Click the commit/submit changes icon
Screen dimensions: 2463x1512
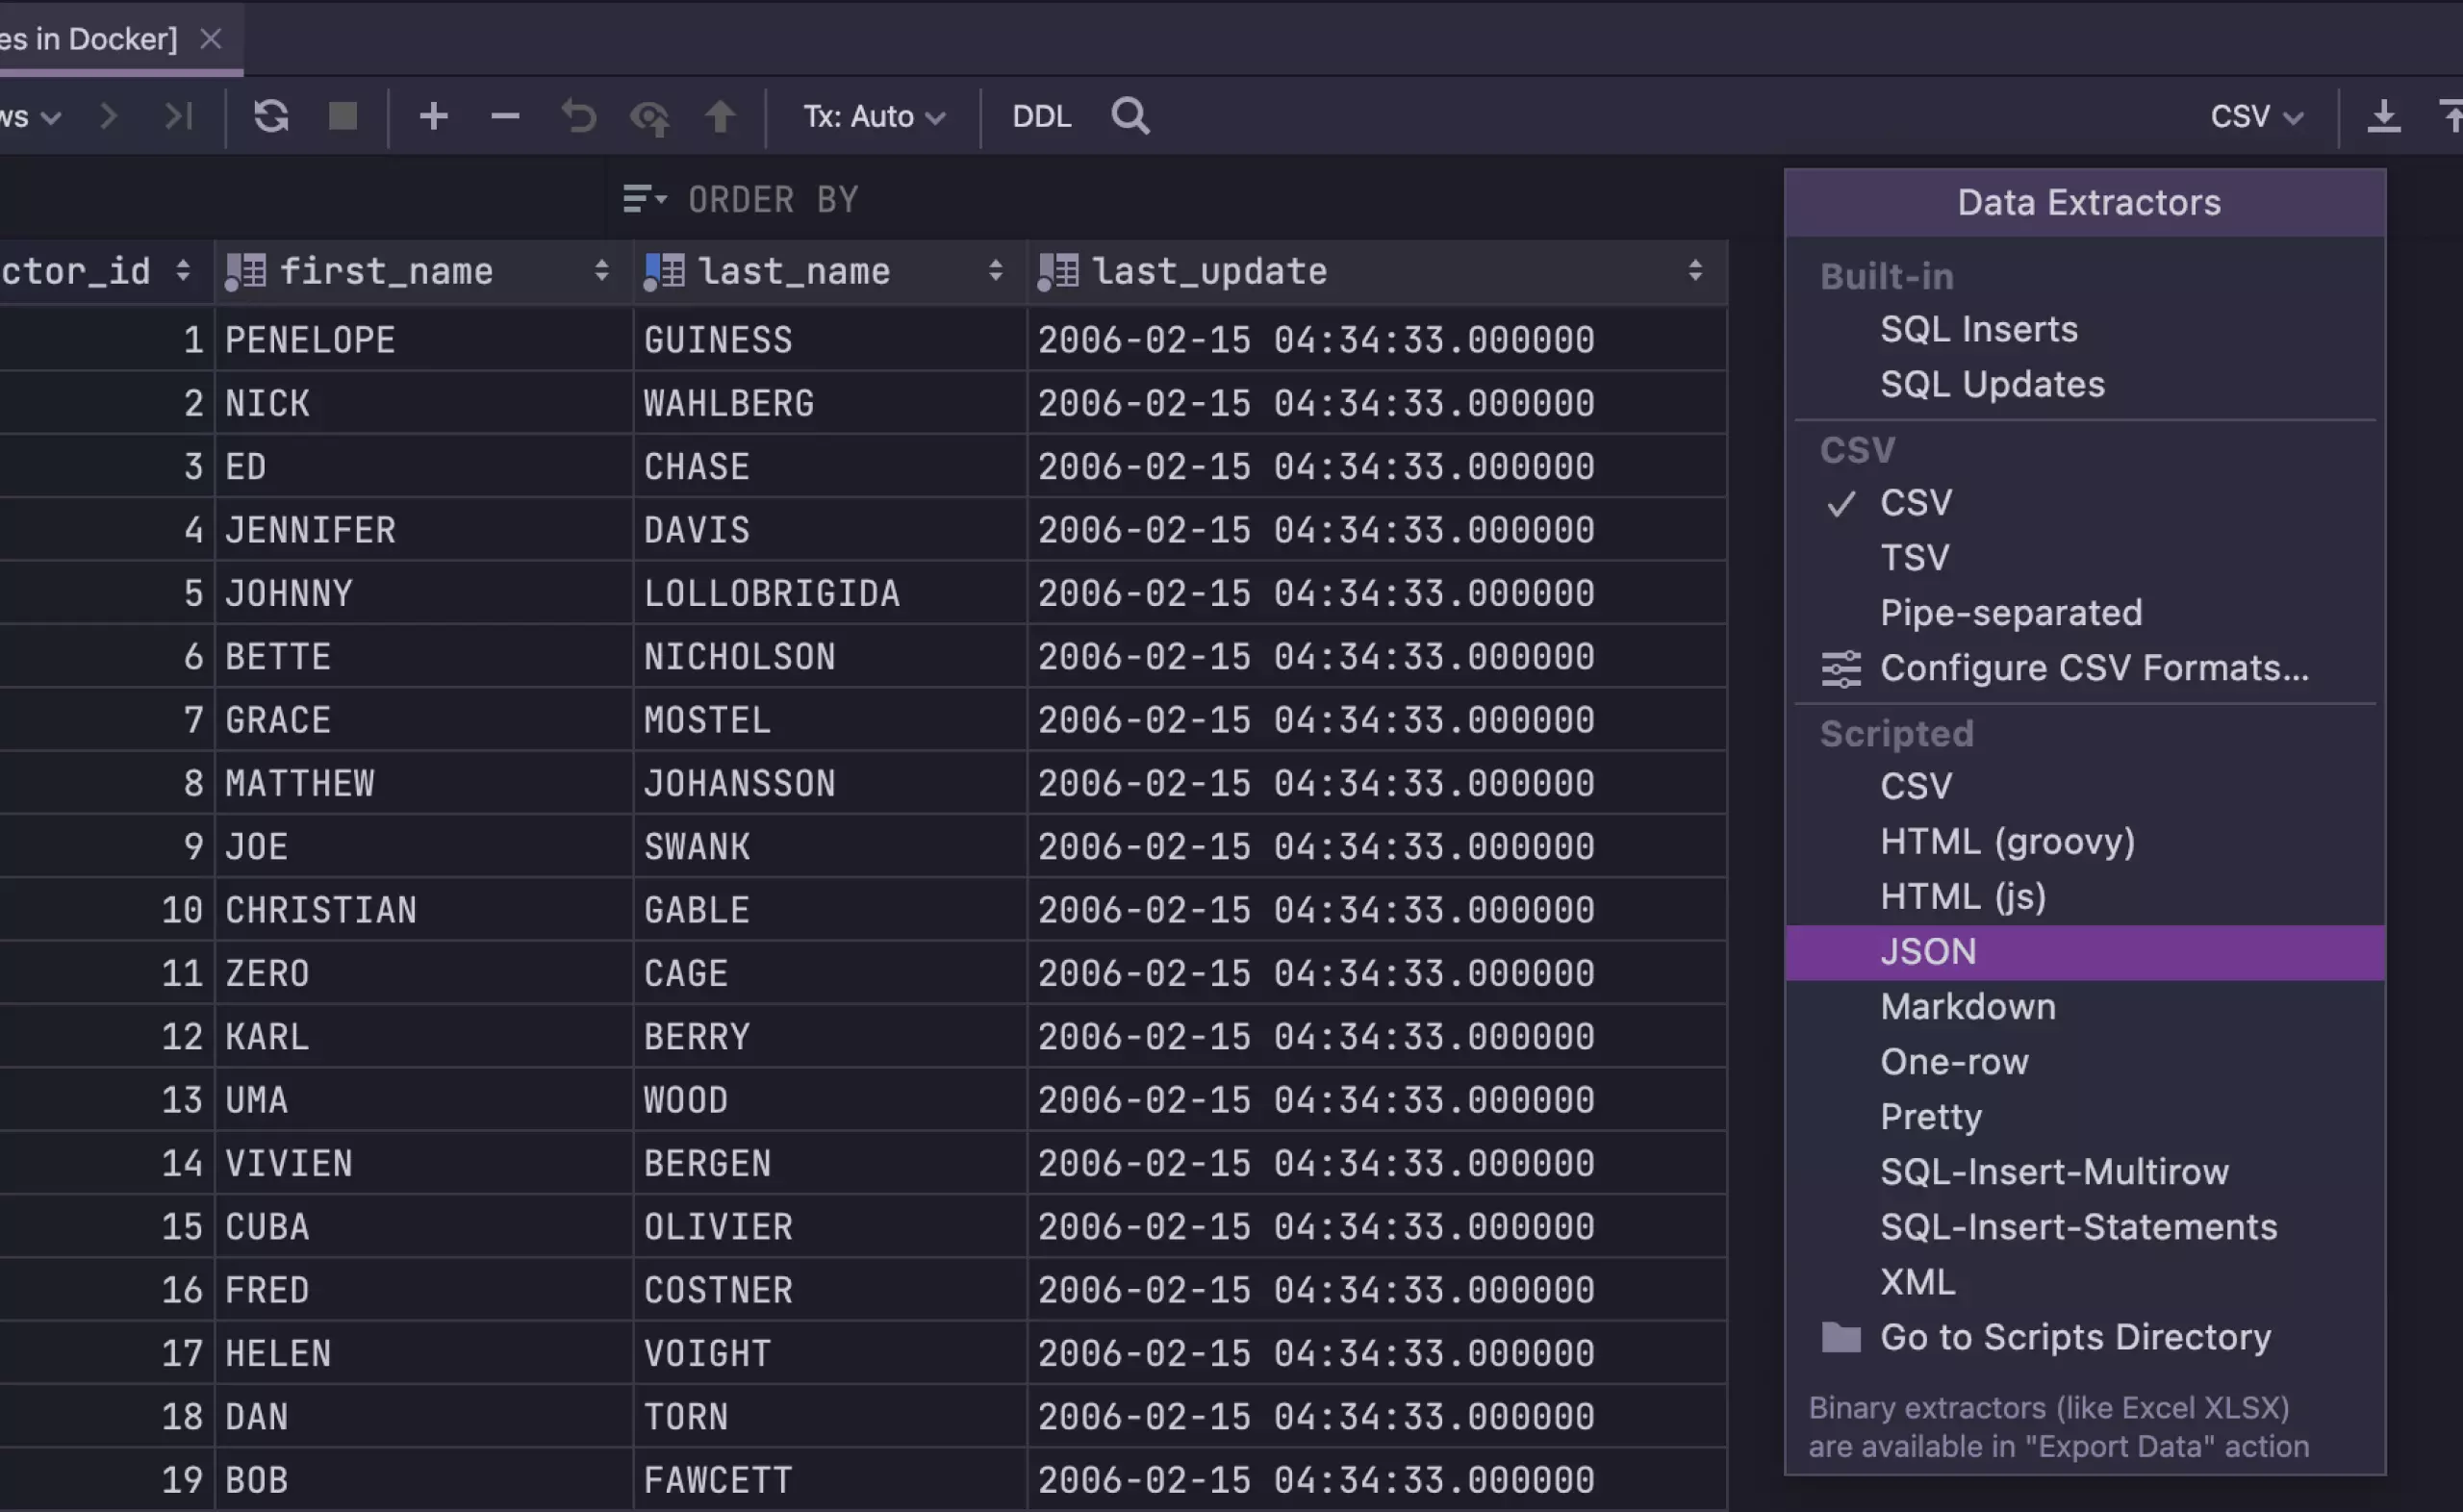[722, 116]
